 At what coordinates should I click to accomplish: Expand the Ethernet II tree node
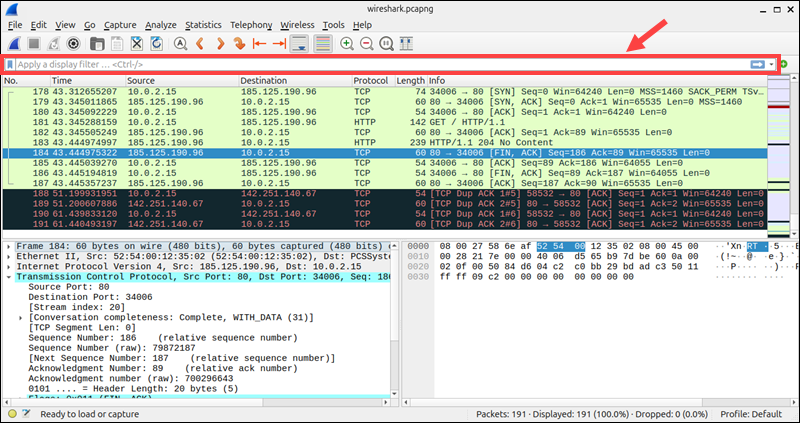(10, 256)
